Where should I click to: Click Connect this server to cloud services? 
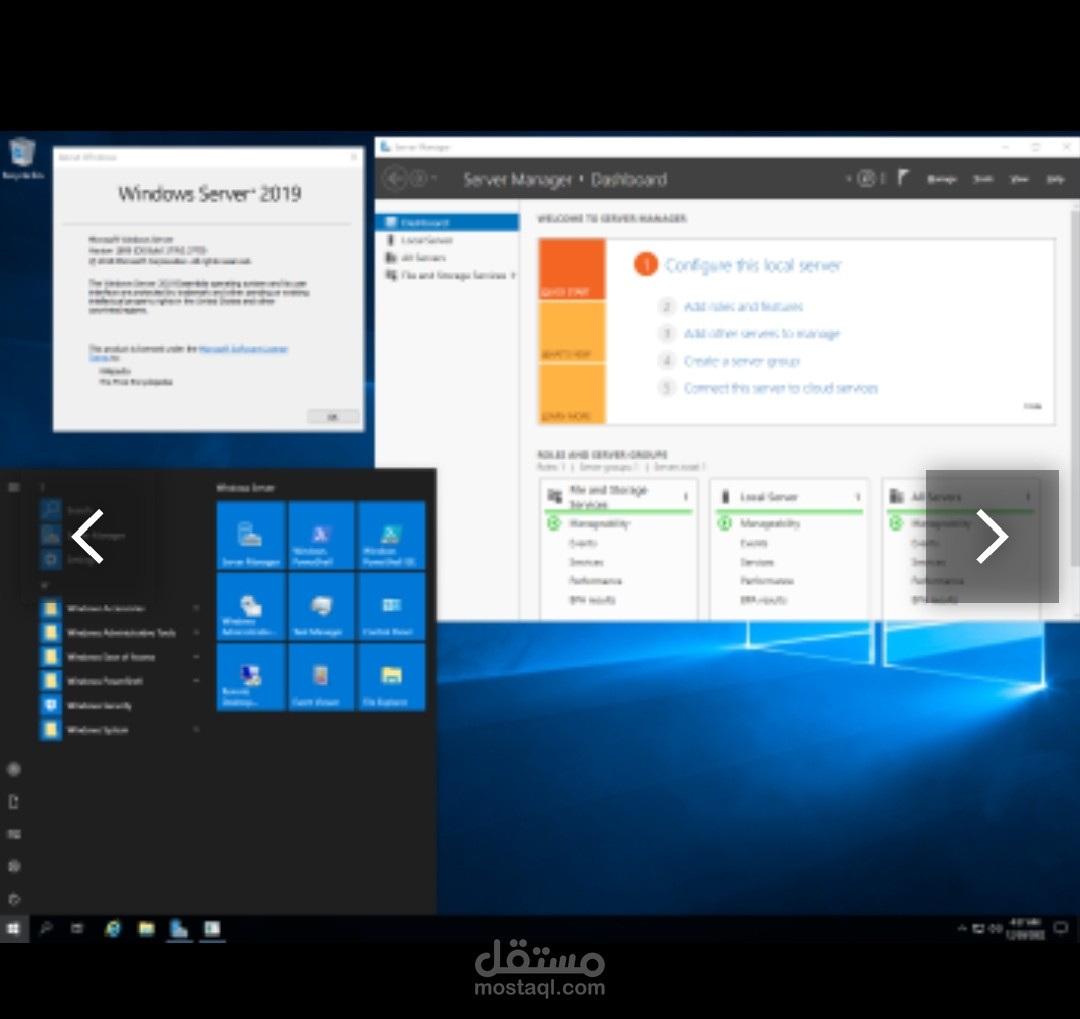pos(780,389)
